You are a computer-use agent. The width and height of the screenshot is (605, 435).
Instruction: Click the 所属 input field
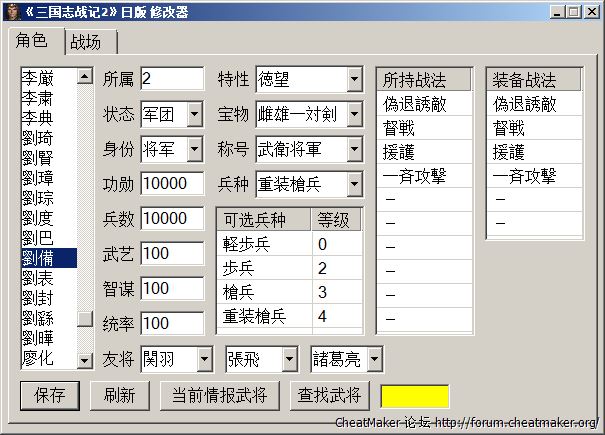[x=172, y=79]
